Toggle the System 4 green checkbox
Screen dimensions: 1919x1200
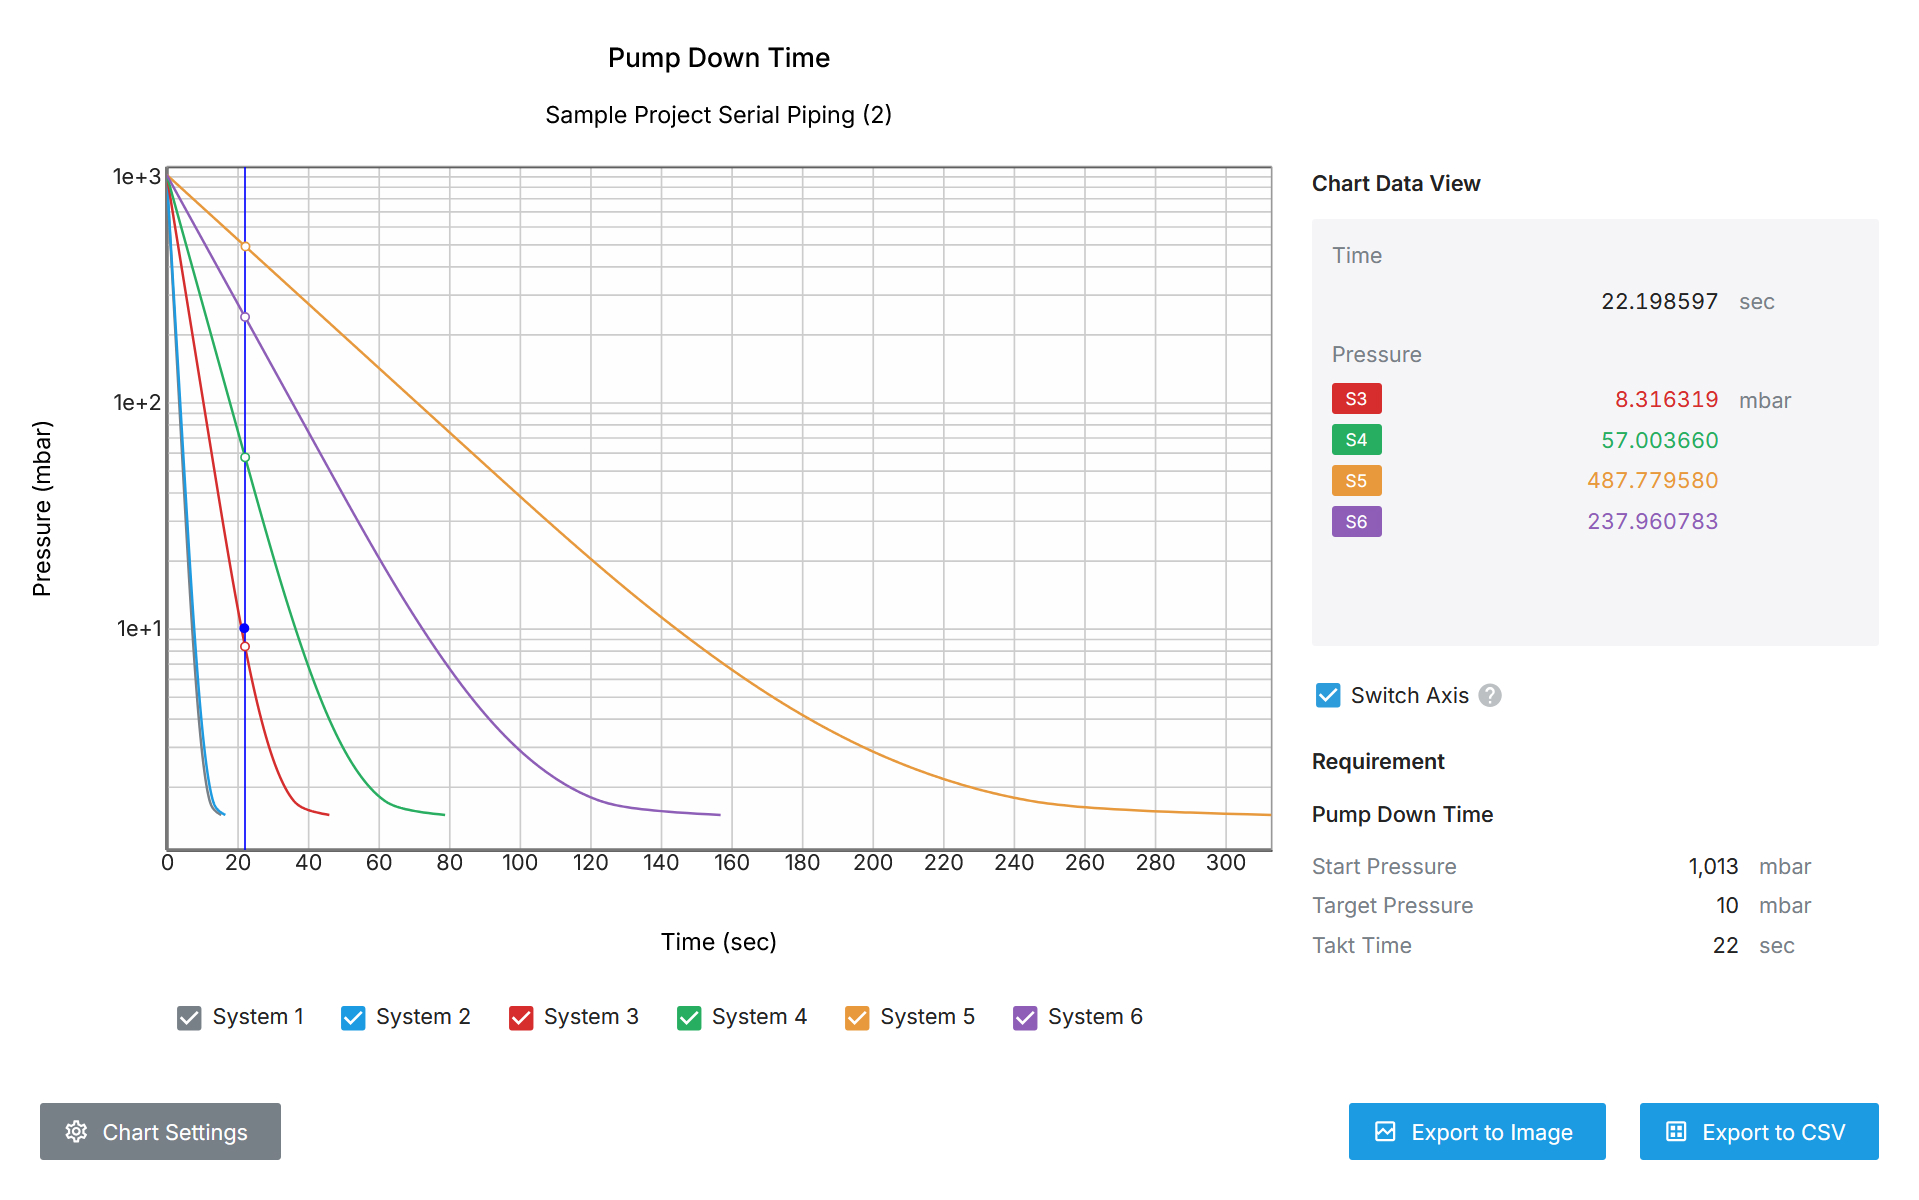point(689,1018)
